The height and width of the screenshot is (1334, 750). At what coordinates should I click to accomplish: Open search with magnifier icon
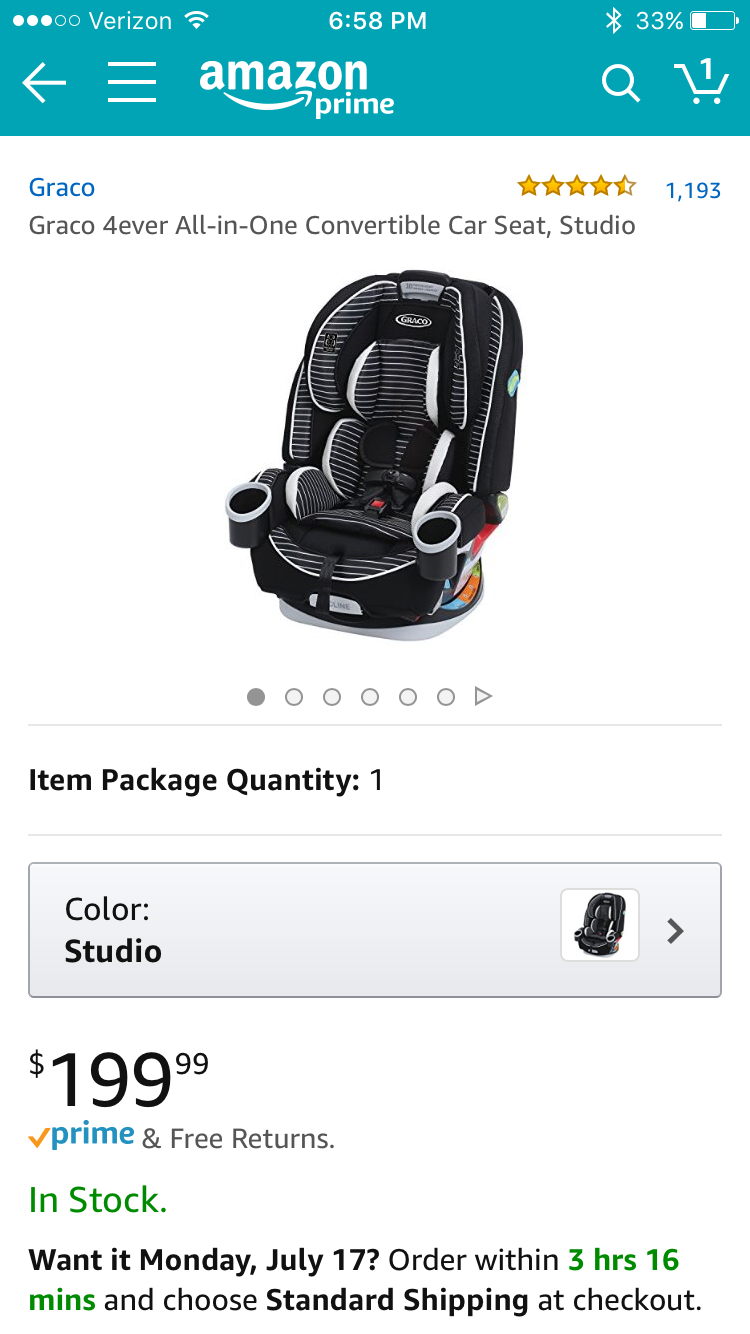pos(620,84)
